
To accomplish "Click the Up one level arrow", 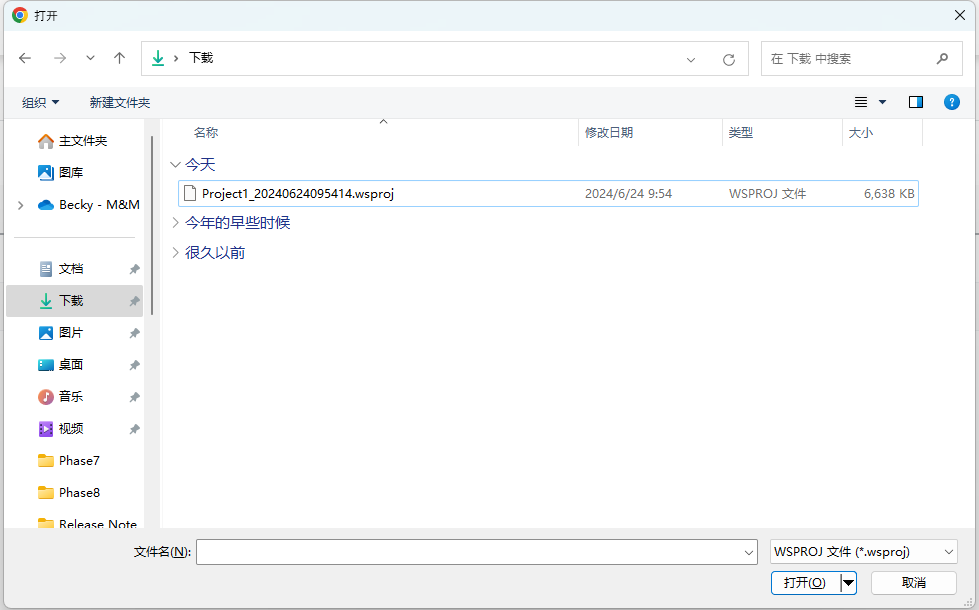I will click(120, 58).
